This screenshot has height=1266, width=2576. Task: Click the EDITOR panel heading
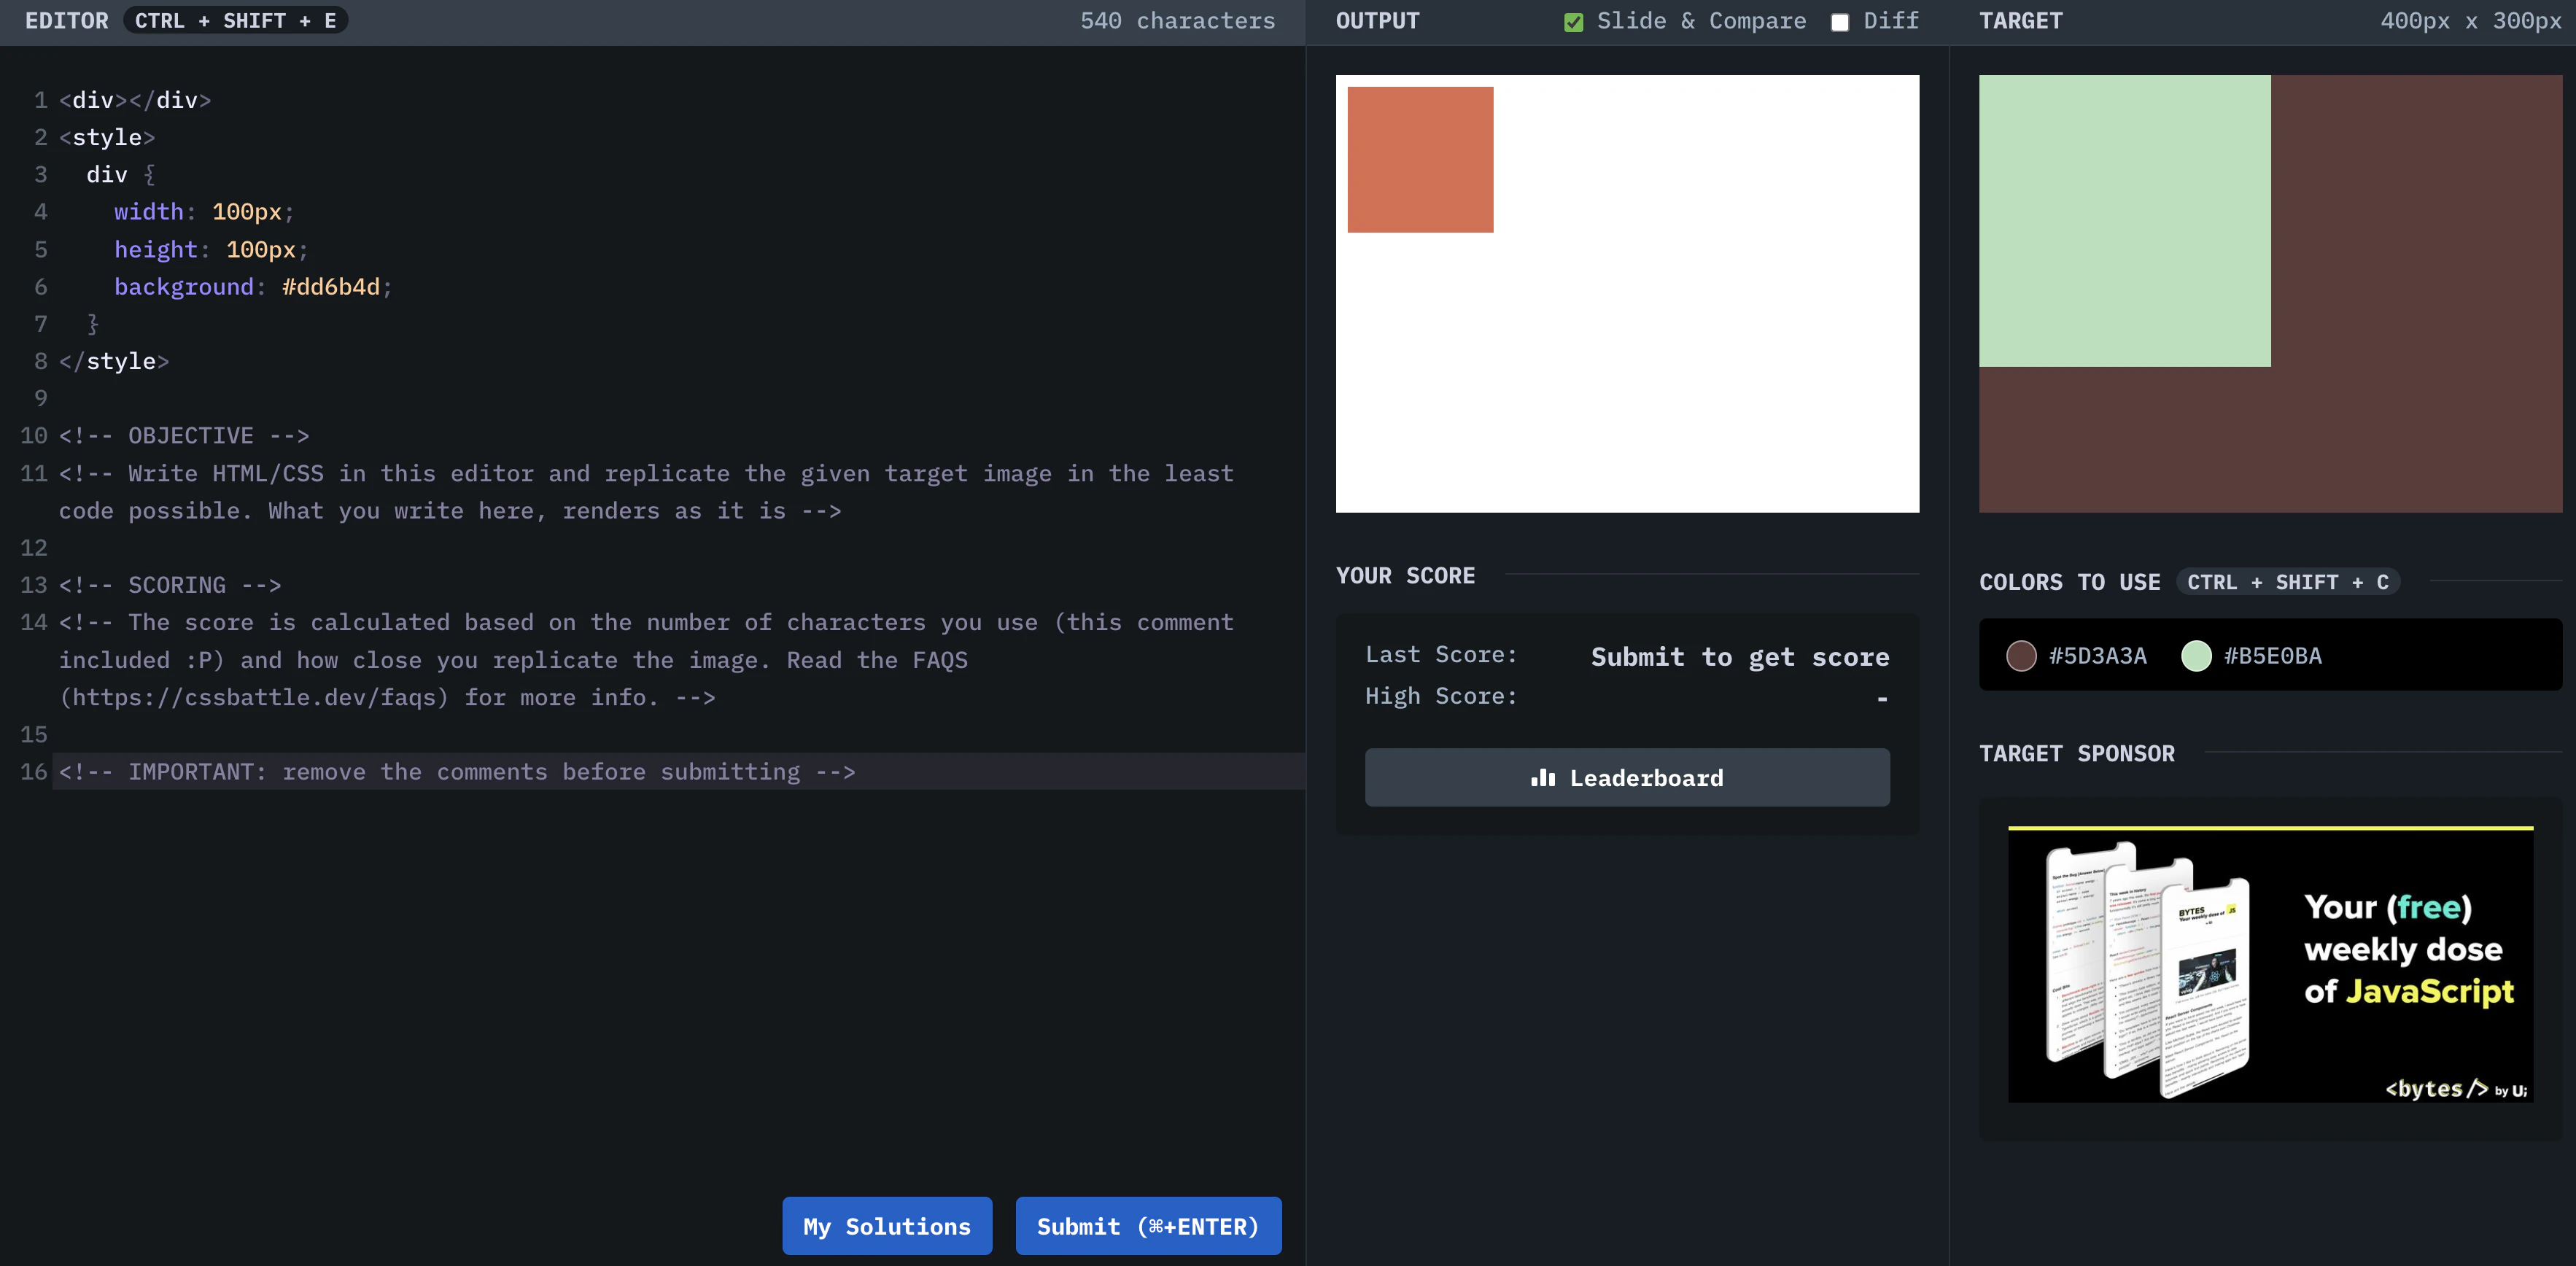(x=66, y=20)
